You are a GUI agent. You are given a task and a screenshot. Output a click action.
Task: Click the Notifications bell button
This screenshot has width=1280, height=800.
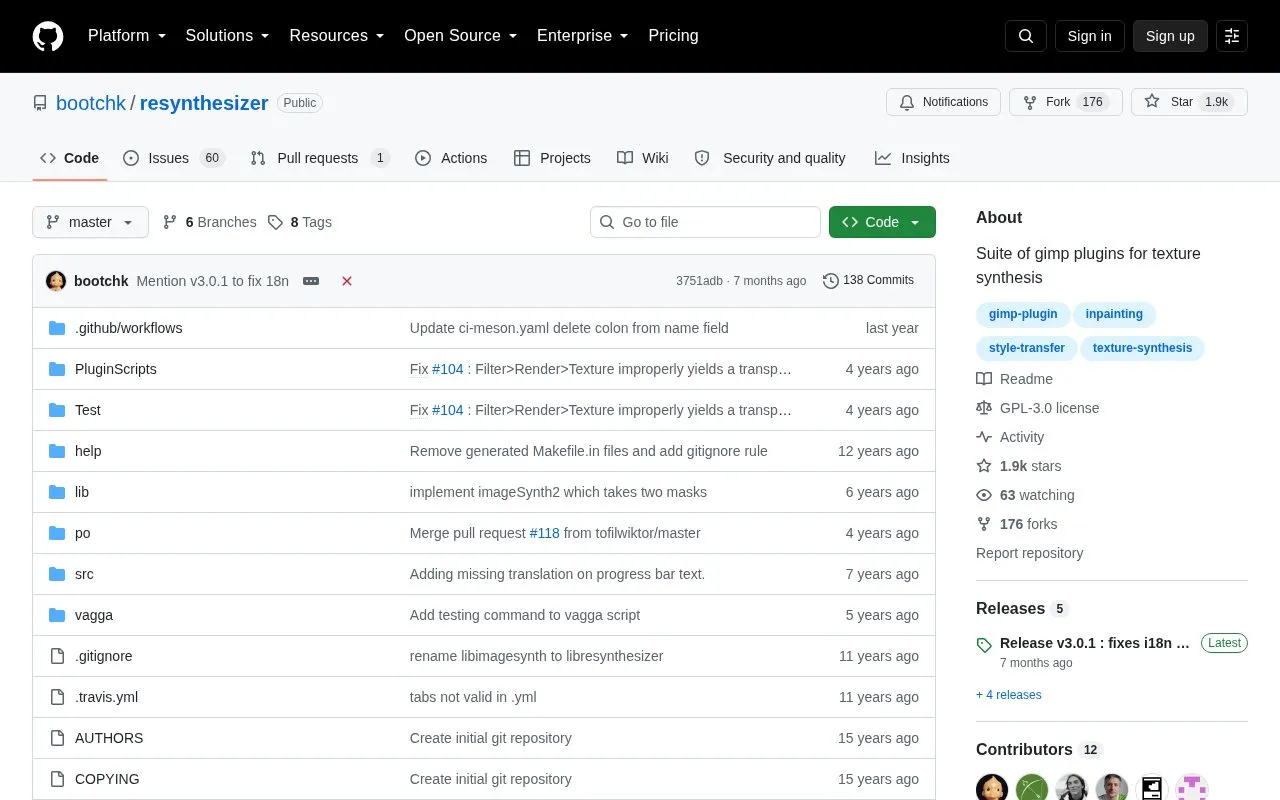tap(943, 102)
